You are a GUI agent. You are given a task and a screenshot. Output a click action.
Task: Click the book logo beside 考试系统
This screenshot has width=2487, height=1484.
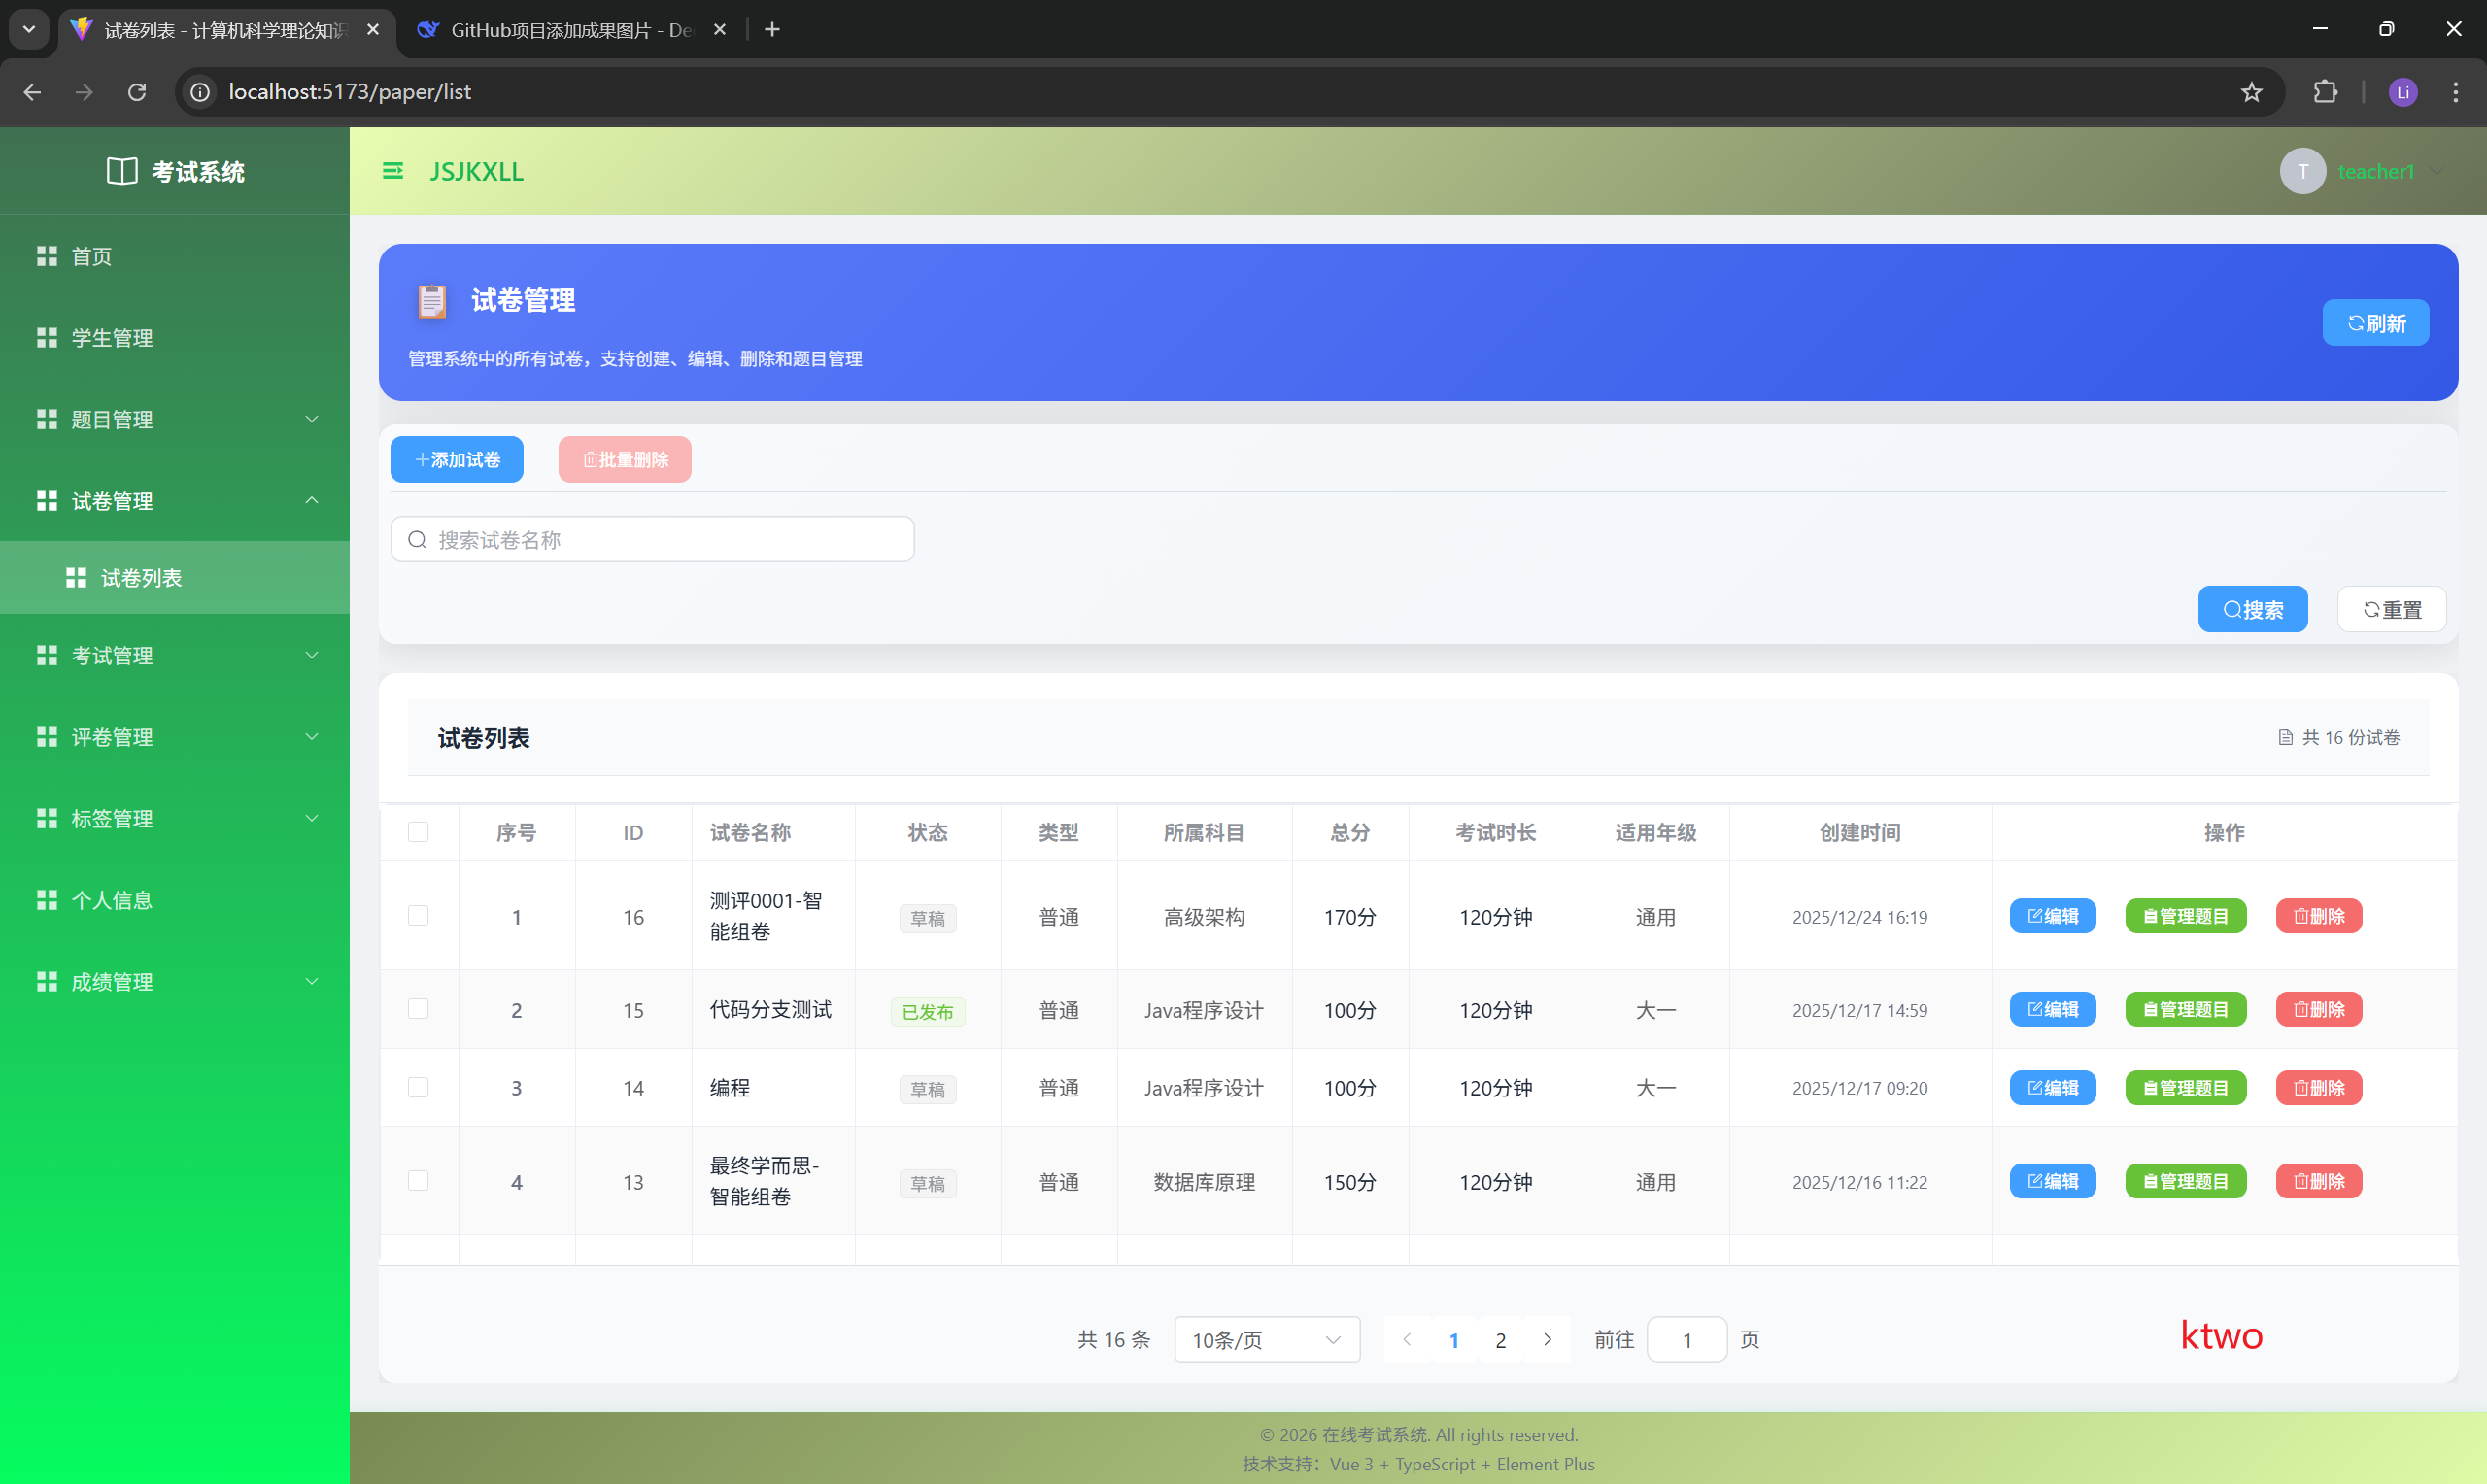121,171
